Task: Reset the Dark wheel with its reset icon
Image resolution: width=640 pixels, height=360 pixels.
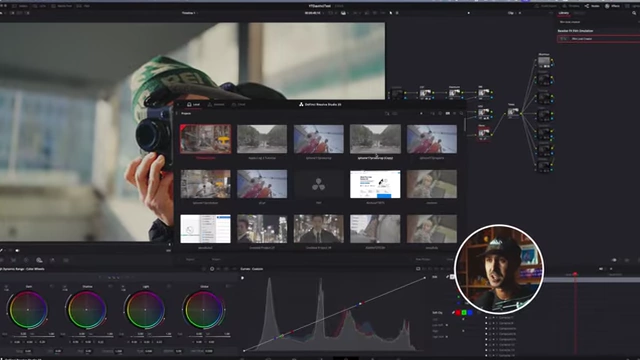Action: 51,287
